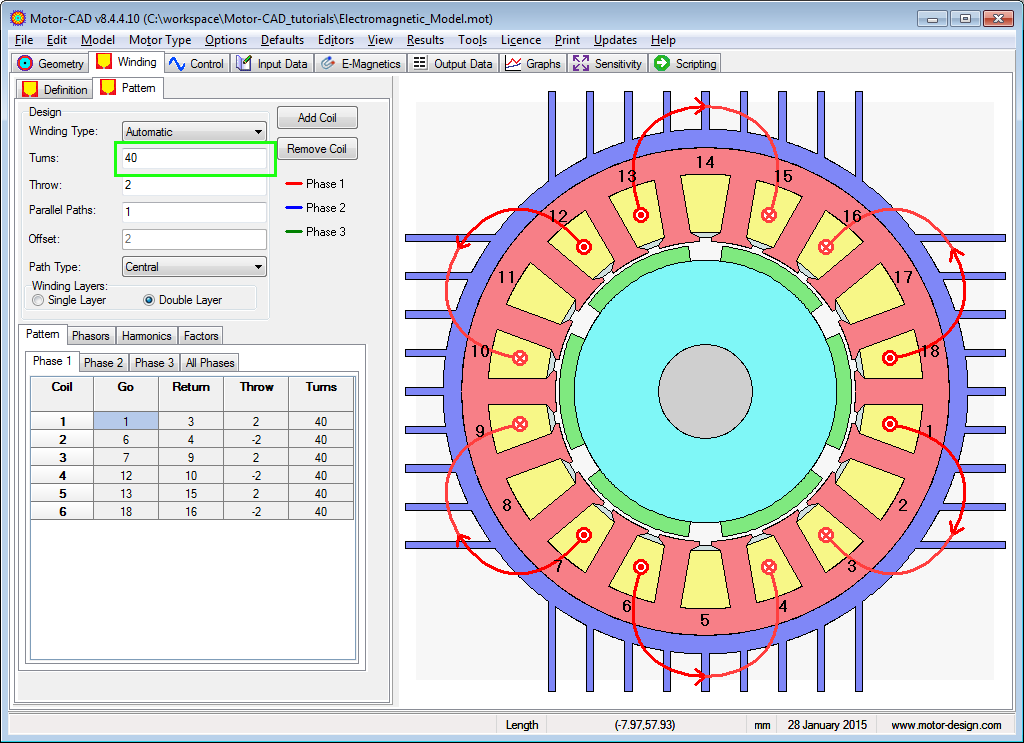
Task: Open the E-Magnetics tab icon
Action: tap(328, 63)
